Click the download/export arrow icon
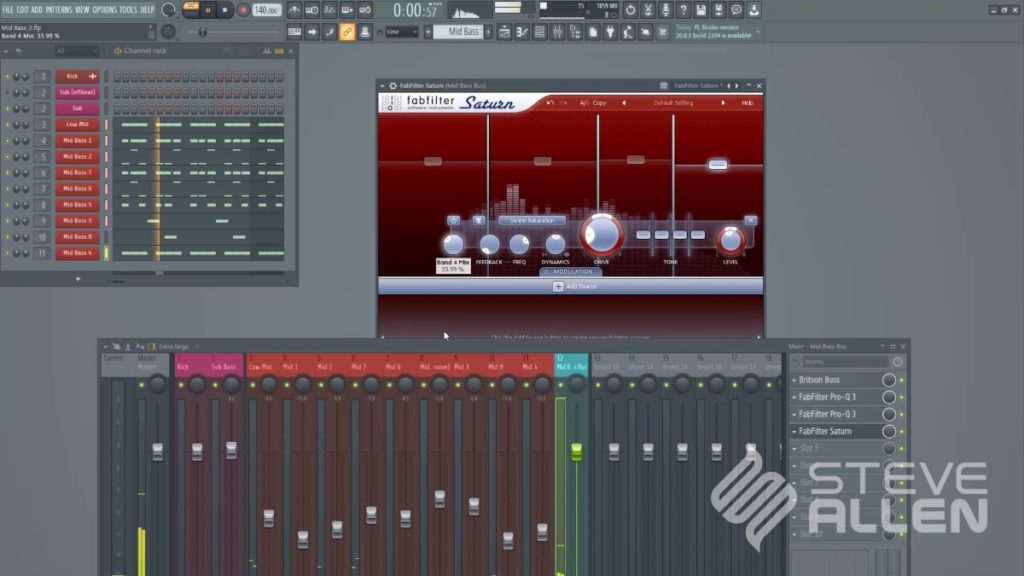Image resolution: width=1024 pixels, height=576 pixels. coord(754,10)
